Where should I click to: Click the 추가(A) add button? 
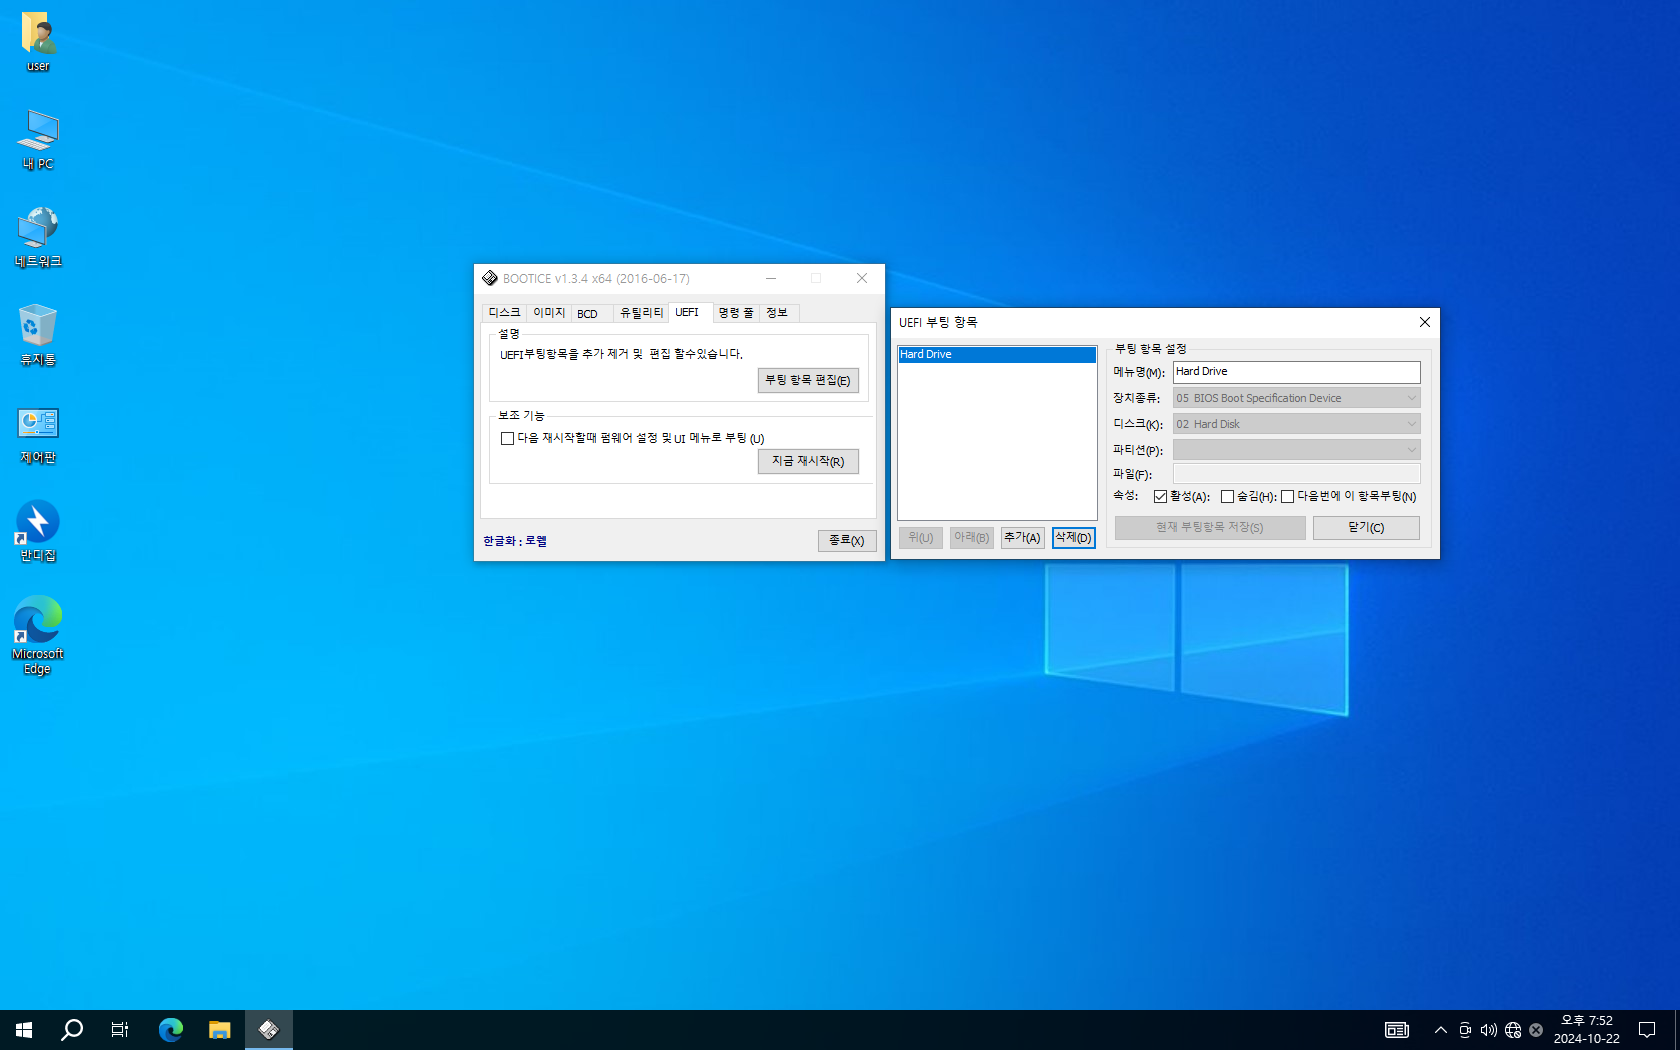(1022, 538)
